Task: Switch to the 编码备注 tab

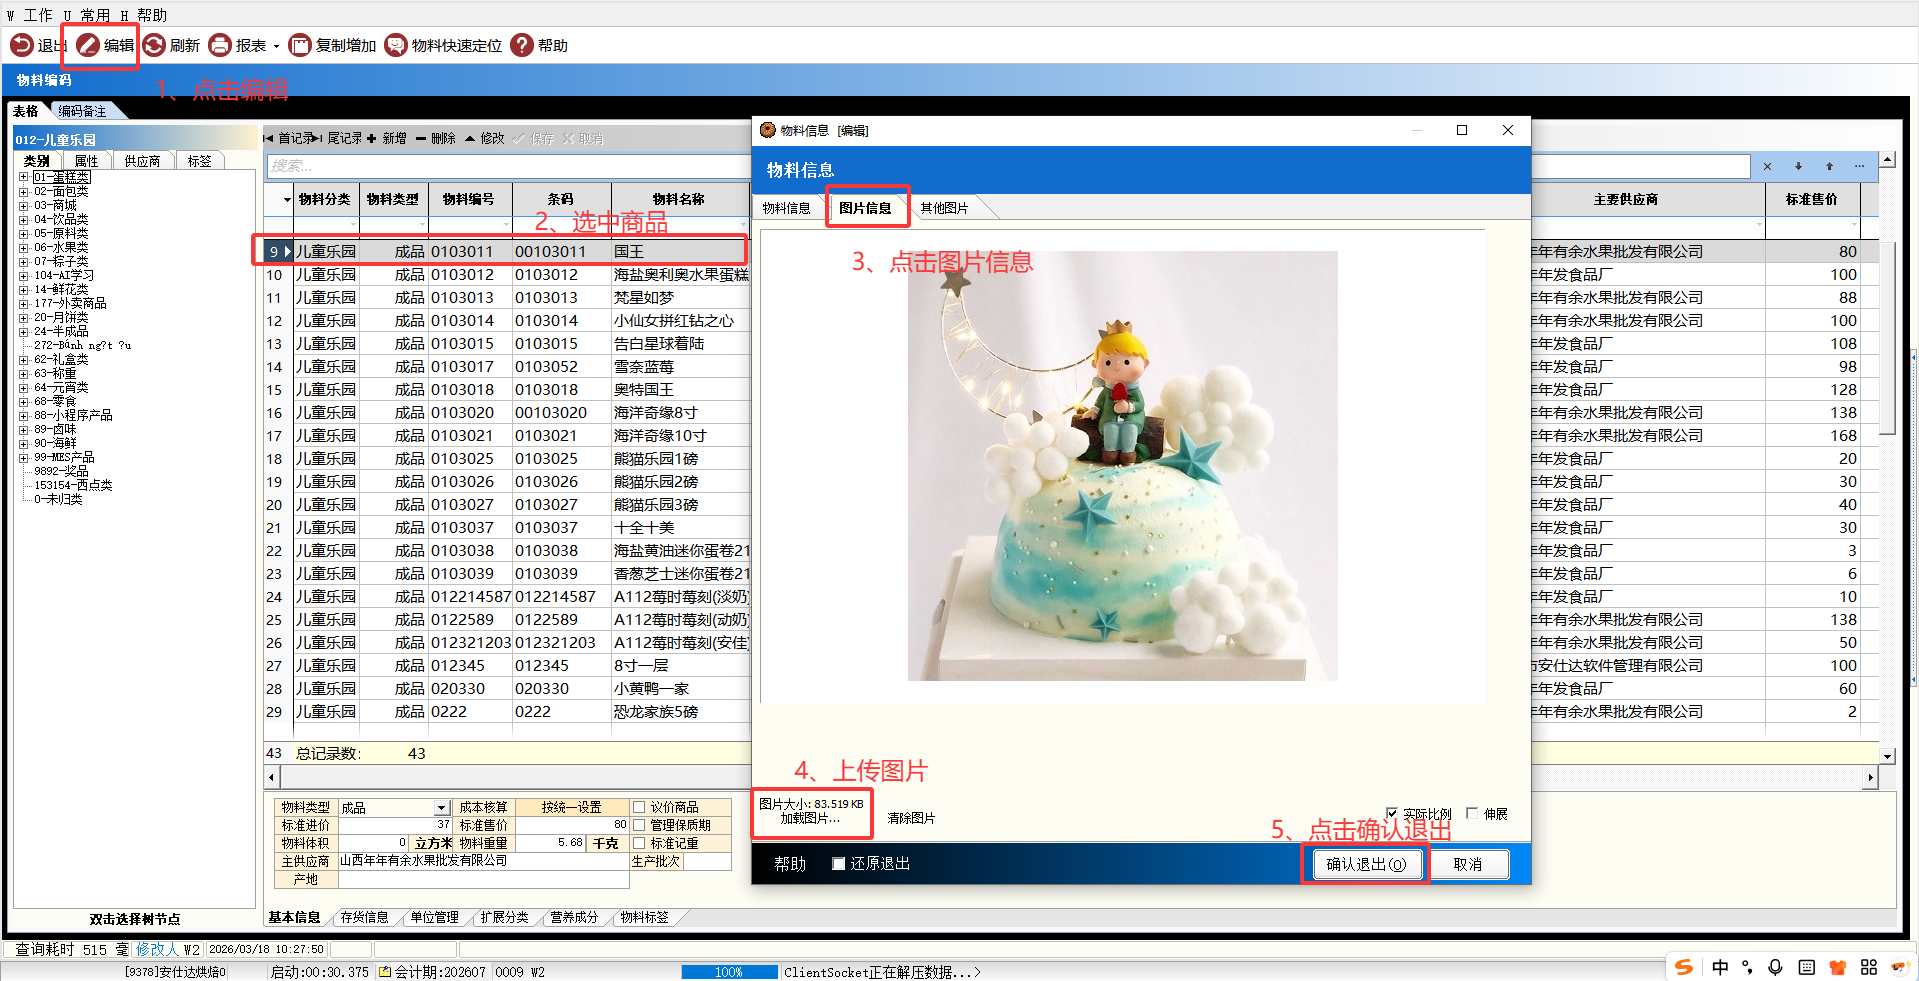Action: click(82, 111)
